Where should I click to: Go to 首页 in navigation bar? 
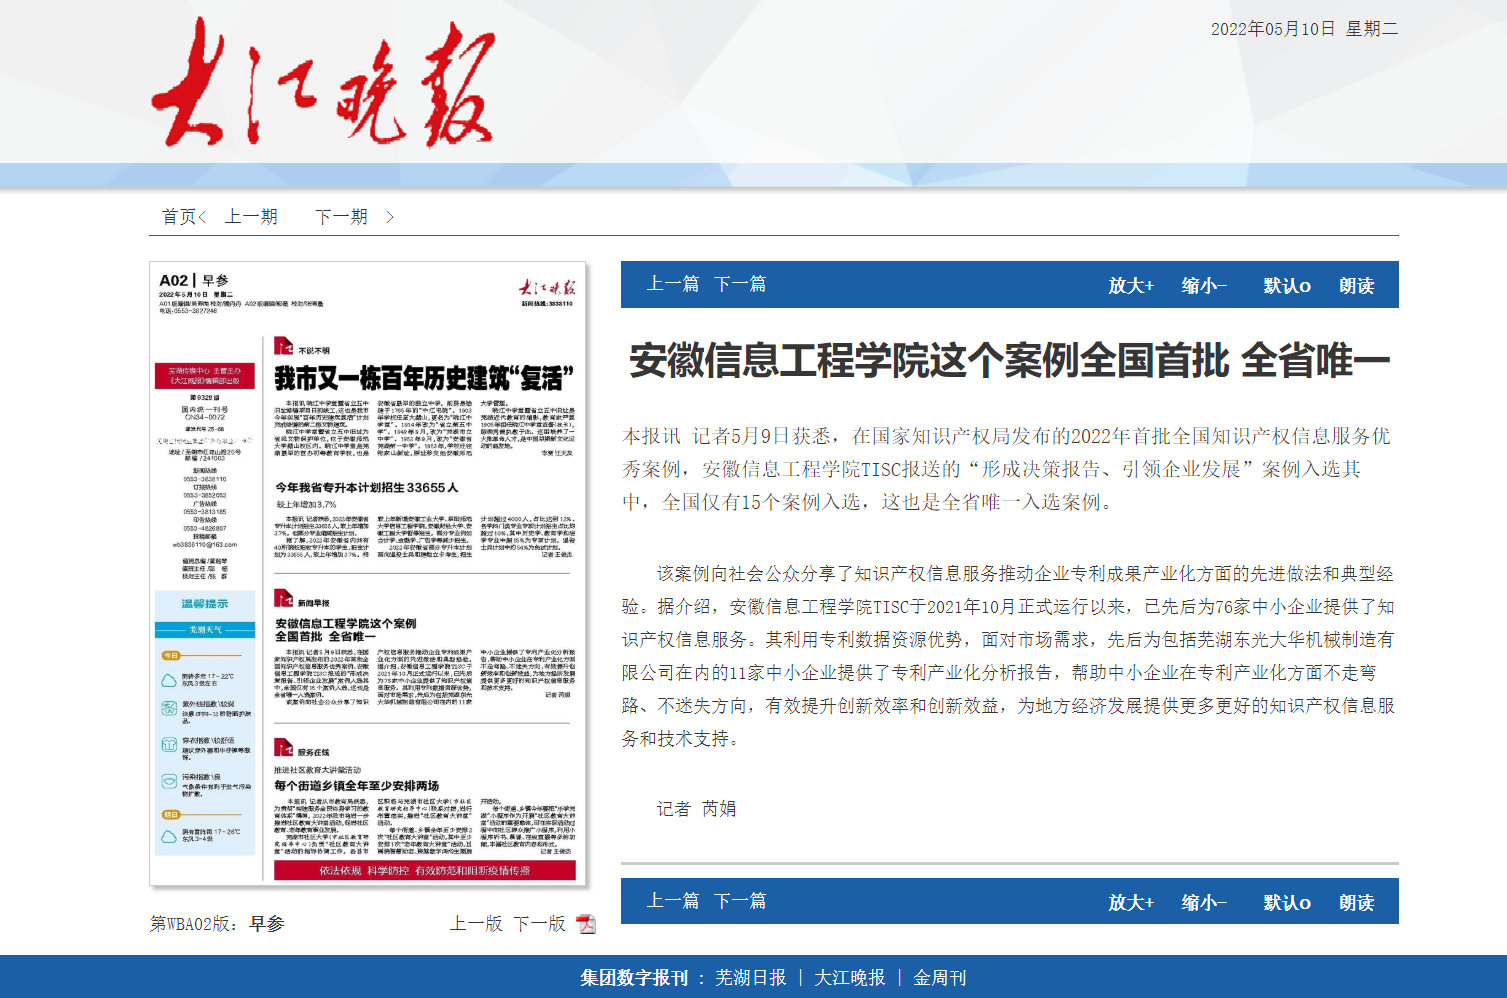tap(179, 217)
